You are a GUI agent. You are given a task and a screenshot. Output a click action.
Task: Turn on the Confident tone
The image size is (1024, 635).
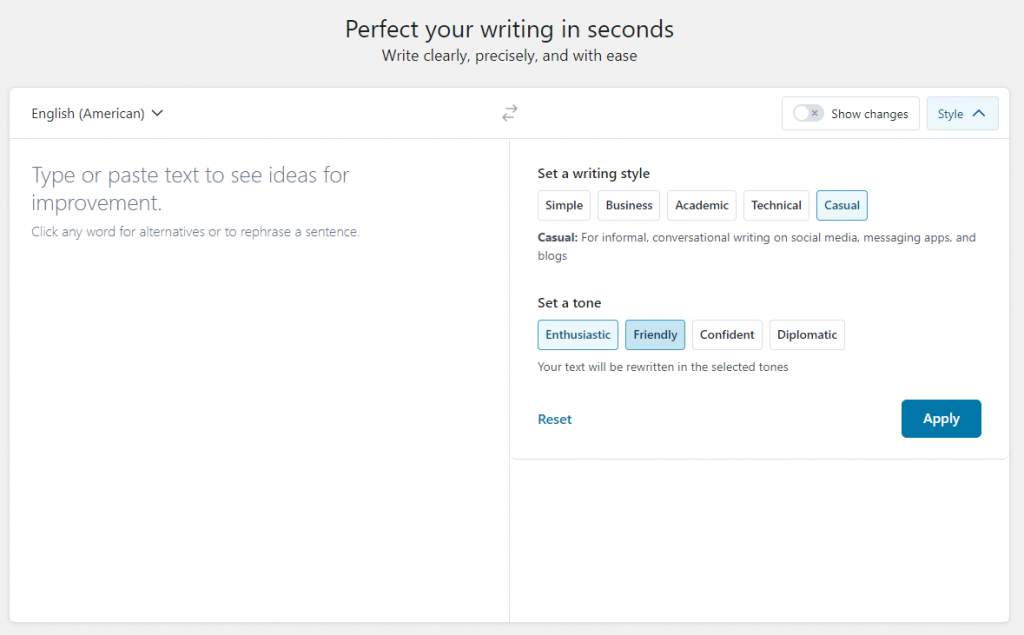click(727, 335)
